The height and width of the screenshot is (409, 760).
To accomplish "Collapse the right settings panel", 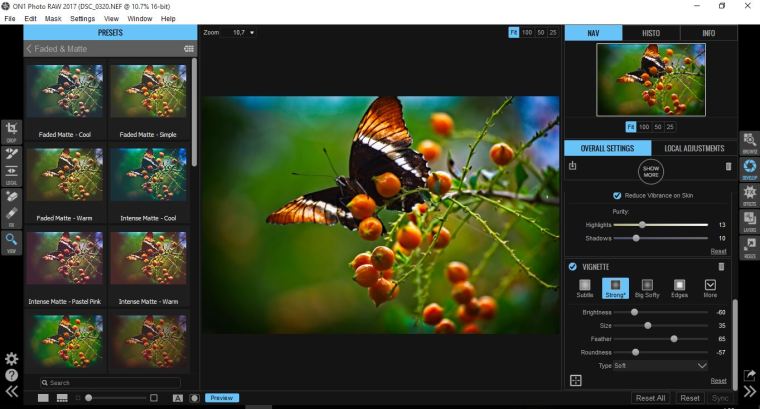I will 749,391.
